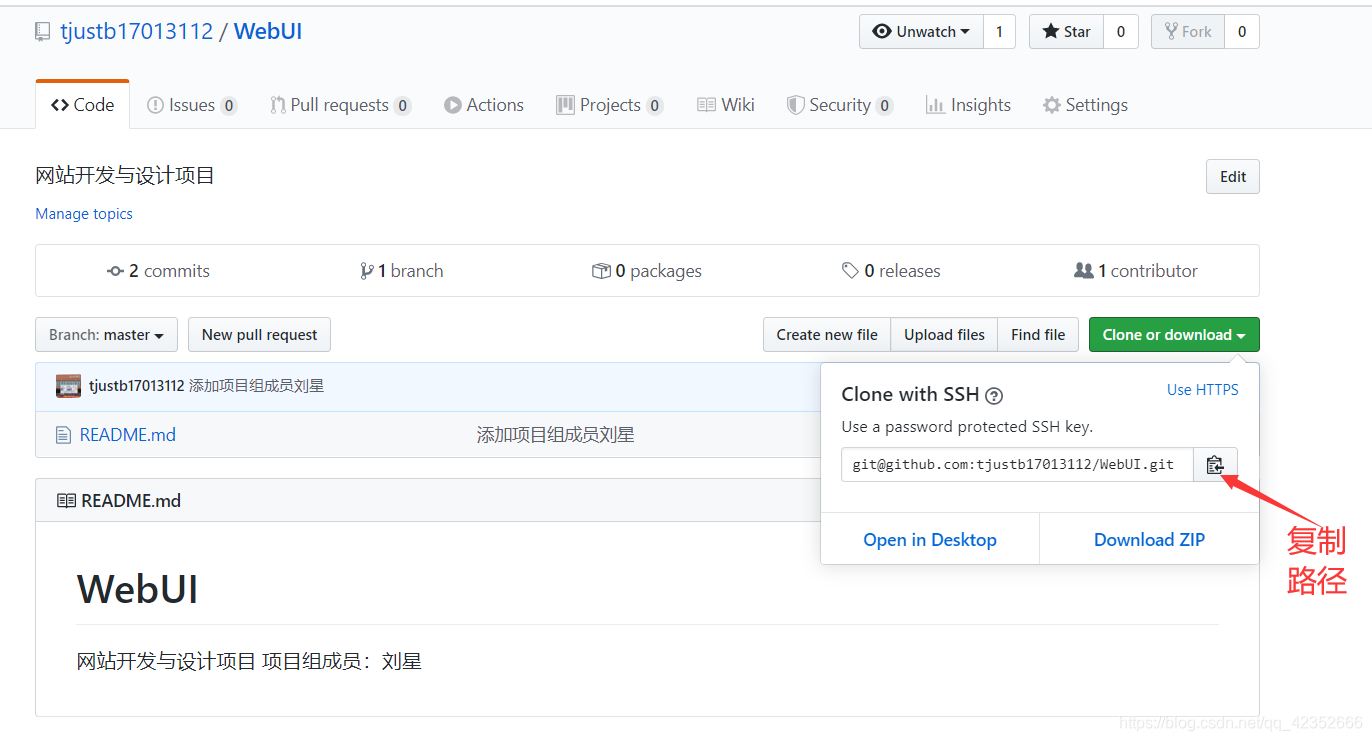This screenshot has width=1372, height=741.
Task: Open the Actions tab
Action: pos(484,105)
